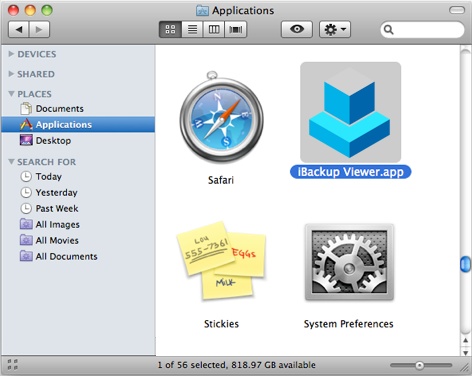Collapse the PLACES section
The height and width of the screenshot is (376, 472).
click(x=11, y=94)
